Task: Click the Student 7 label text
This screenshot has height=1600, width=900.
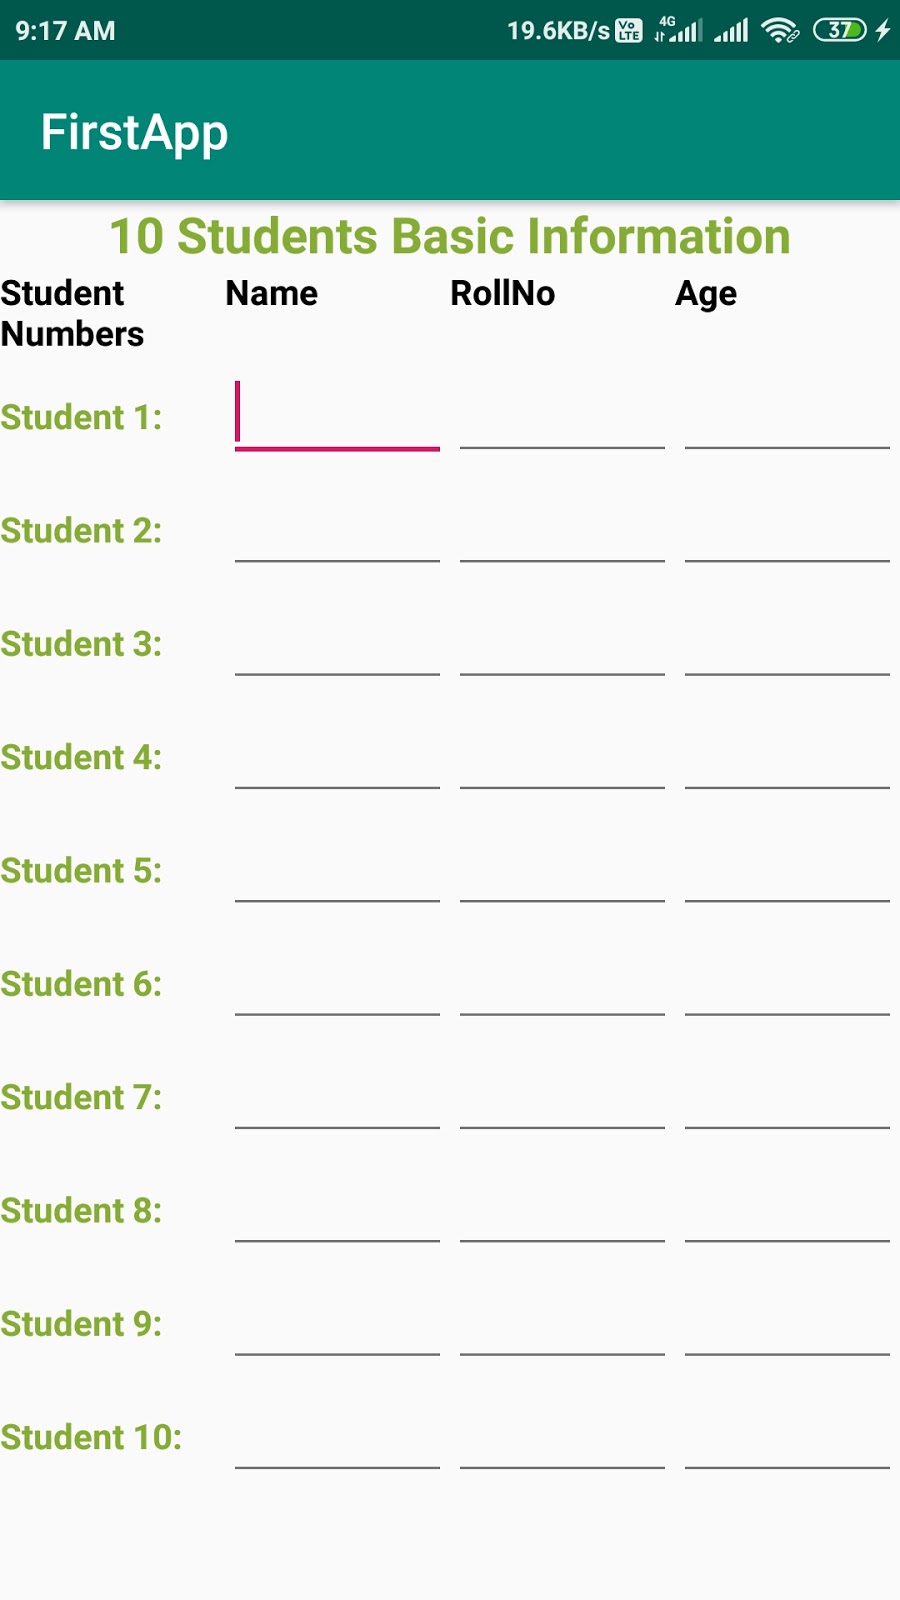Action: pos(82,1096)
